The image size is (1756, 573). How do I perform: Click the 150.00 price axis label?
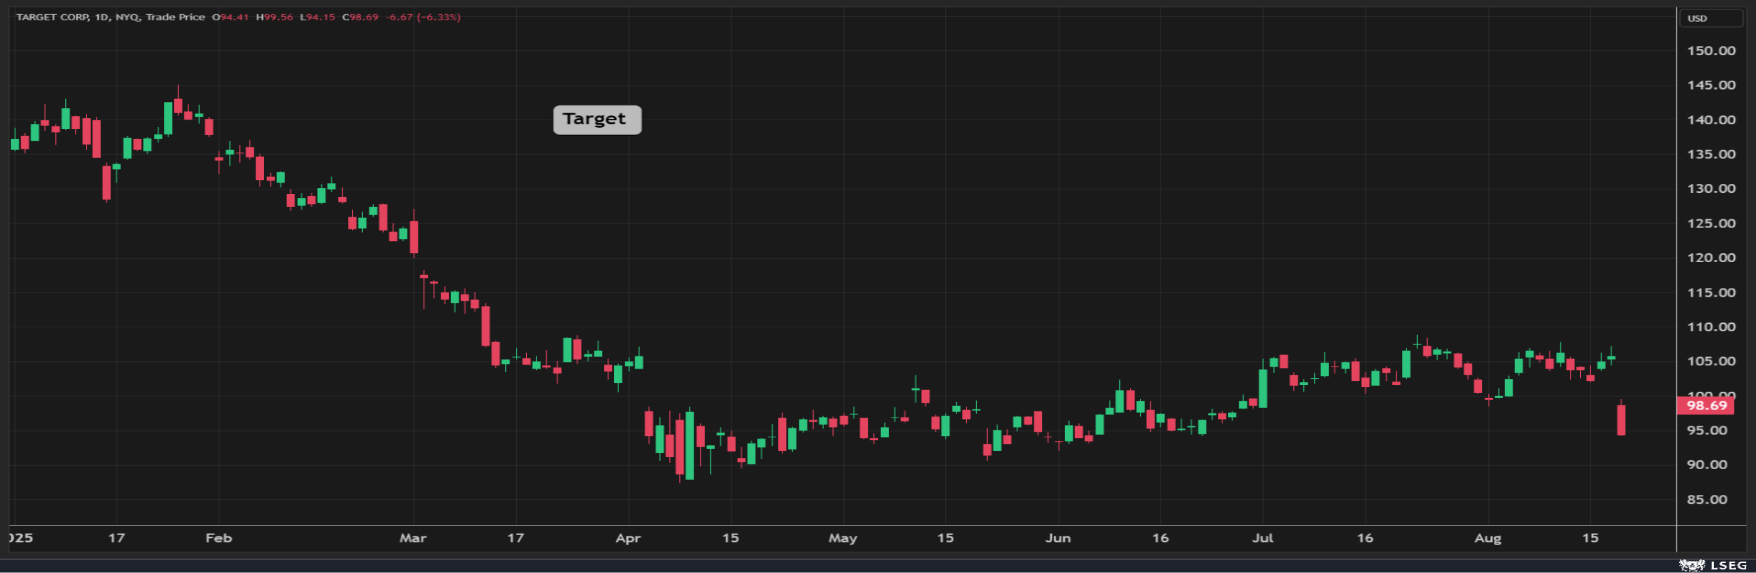tap(1710, 50)
